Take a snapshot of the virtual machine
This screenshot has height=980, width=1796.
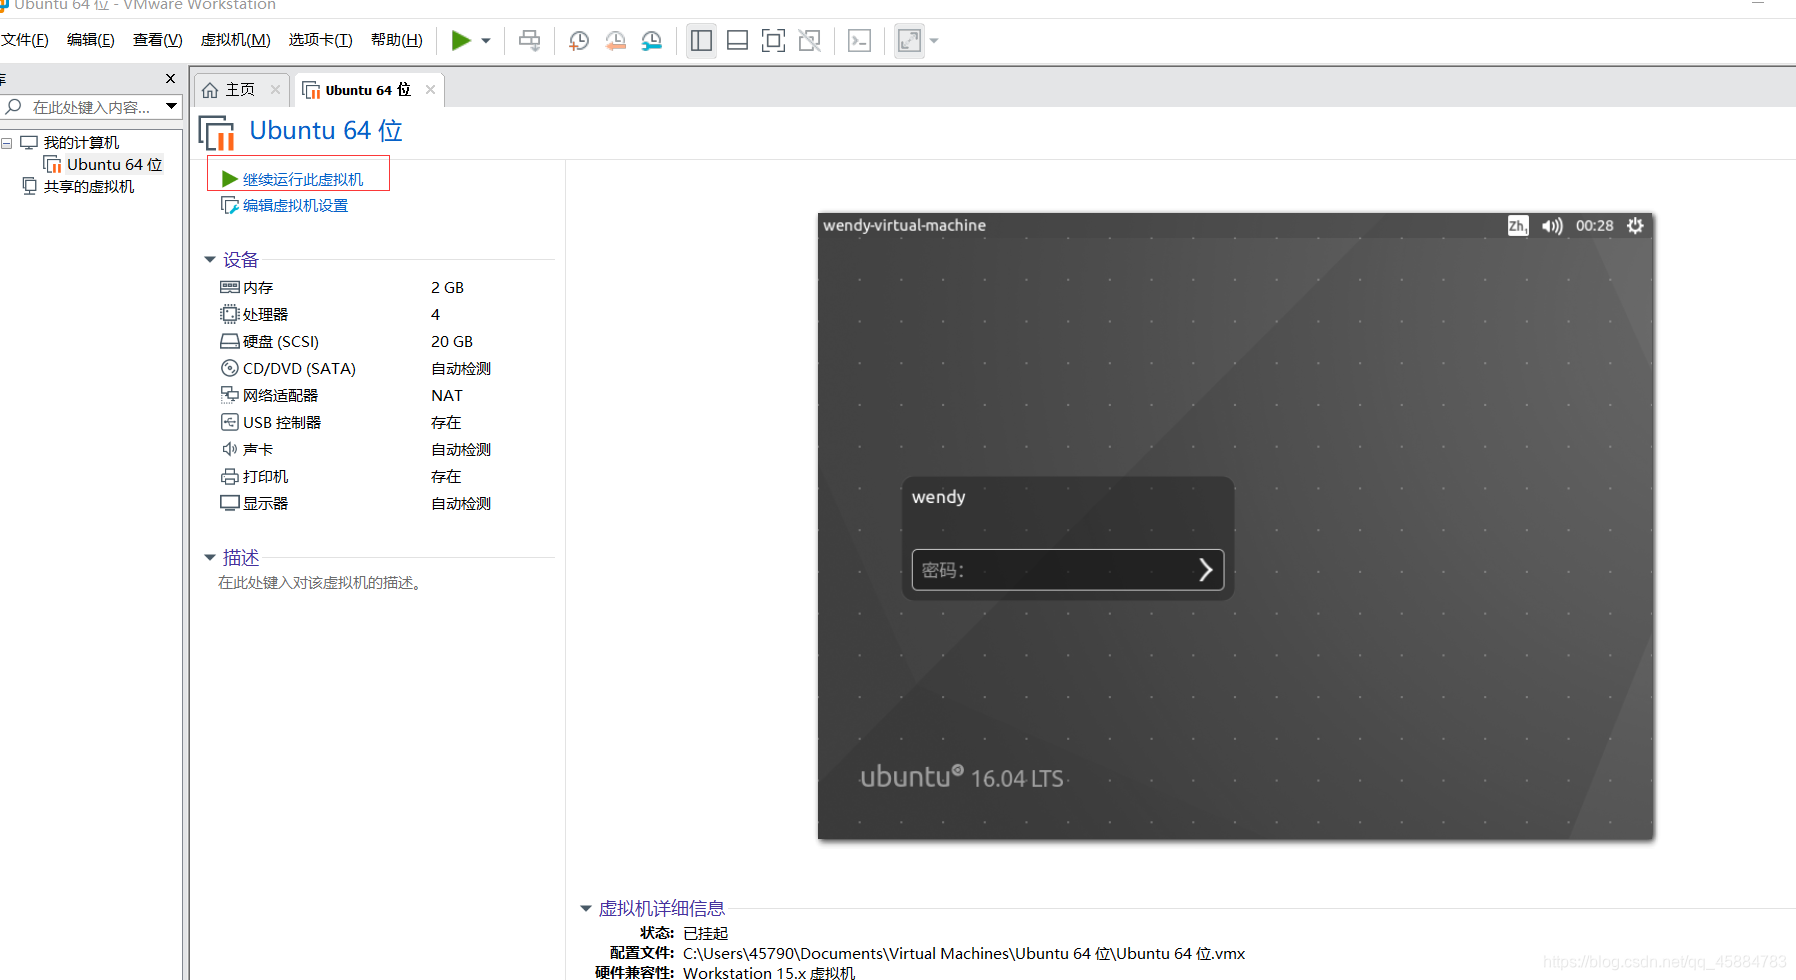point(578,40)
